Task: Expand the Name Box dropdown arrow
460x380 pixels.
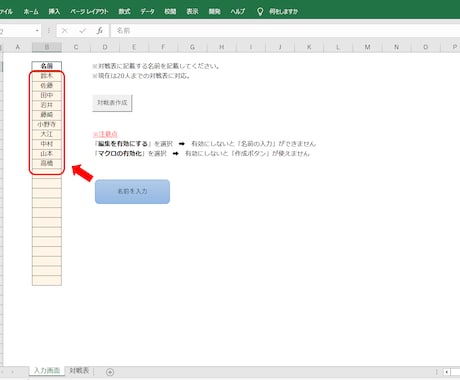Action: click(x=37, y=31)
